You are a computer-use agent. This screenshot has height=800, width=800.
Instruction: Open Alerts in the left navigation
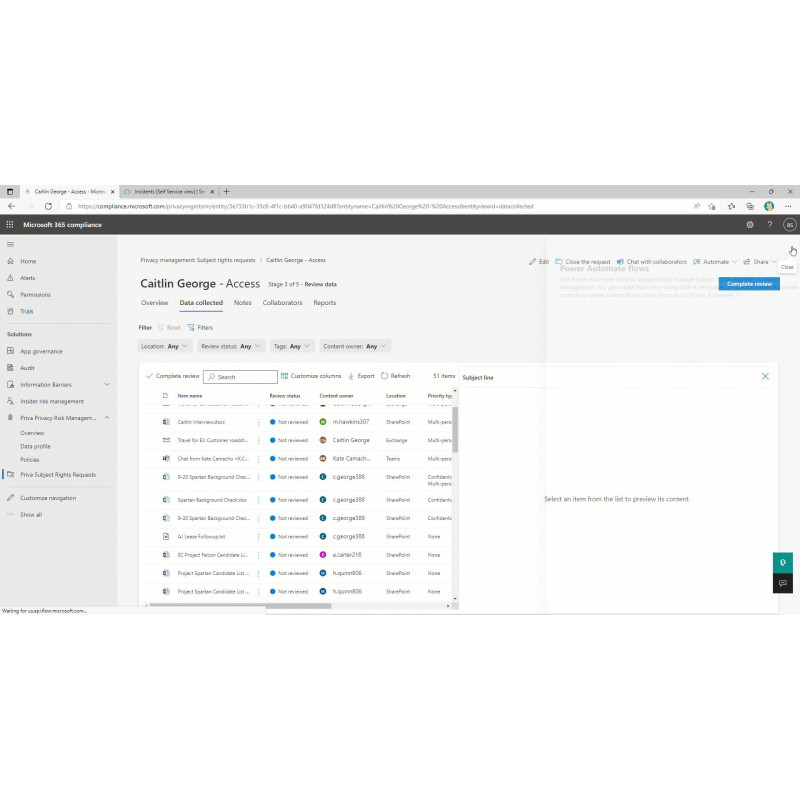pyautogui.click(x=28, y=278)
